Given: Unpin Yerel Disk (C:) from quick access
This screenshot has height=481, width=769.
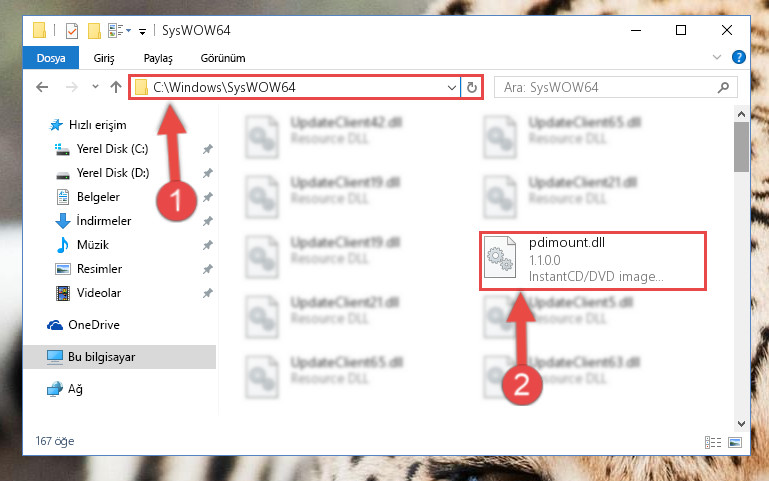Looking at the screenshot, I should [x=207, y=149].
